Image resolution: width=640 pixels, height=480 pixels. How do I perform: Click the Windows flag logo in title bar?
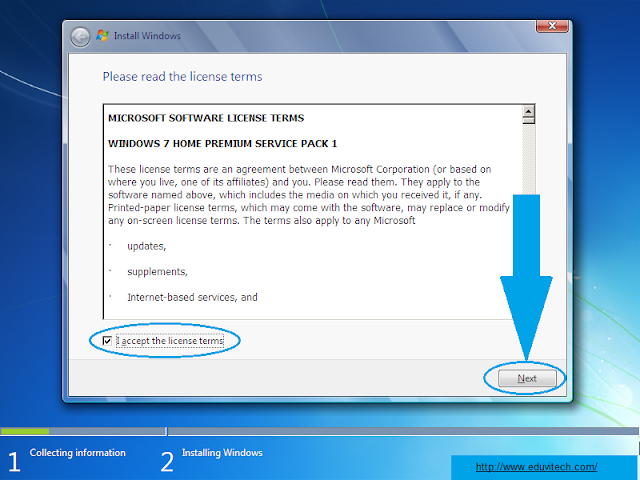(x=102, y=36)
